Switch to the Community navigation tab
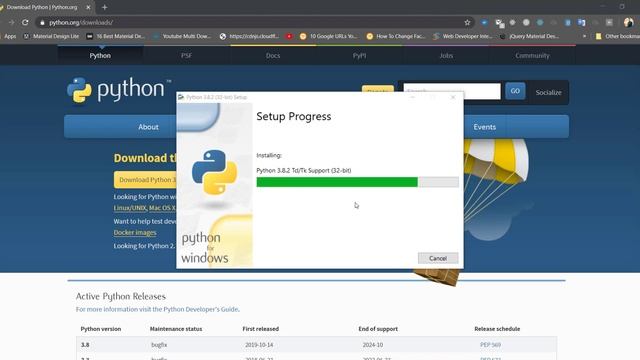This screenshot has height=360, width=640. [x=532, y=56]
